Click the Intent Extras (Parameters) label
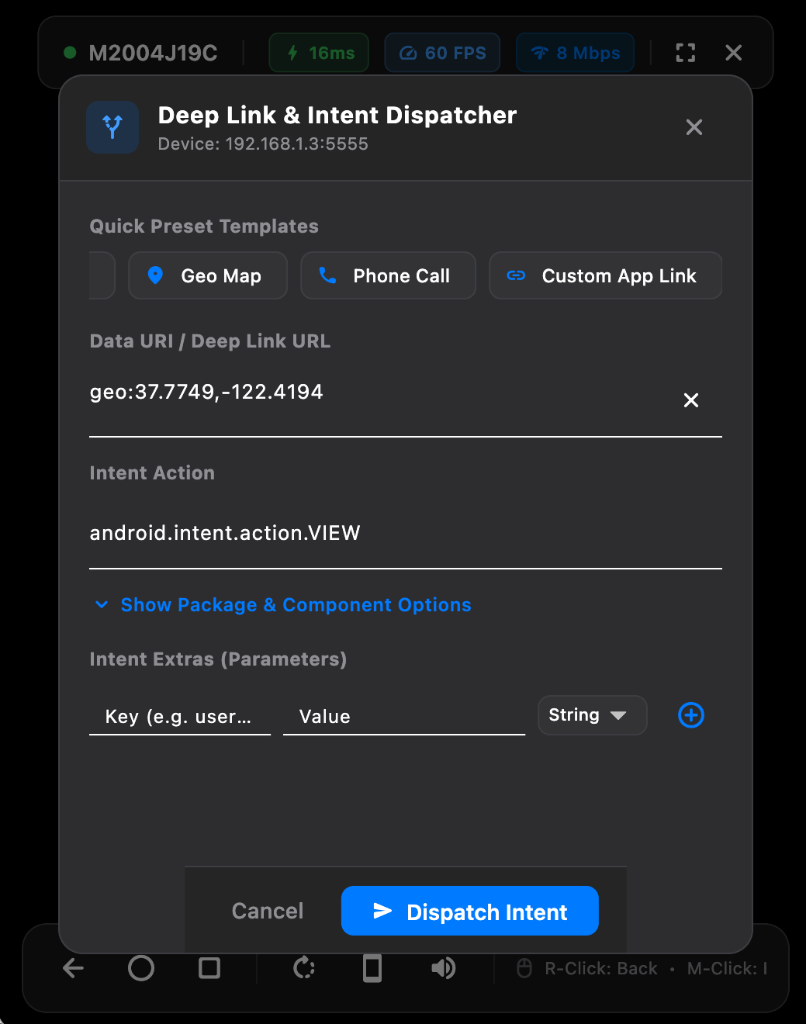 218,659
